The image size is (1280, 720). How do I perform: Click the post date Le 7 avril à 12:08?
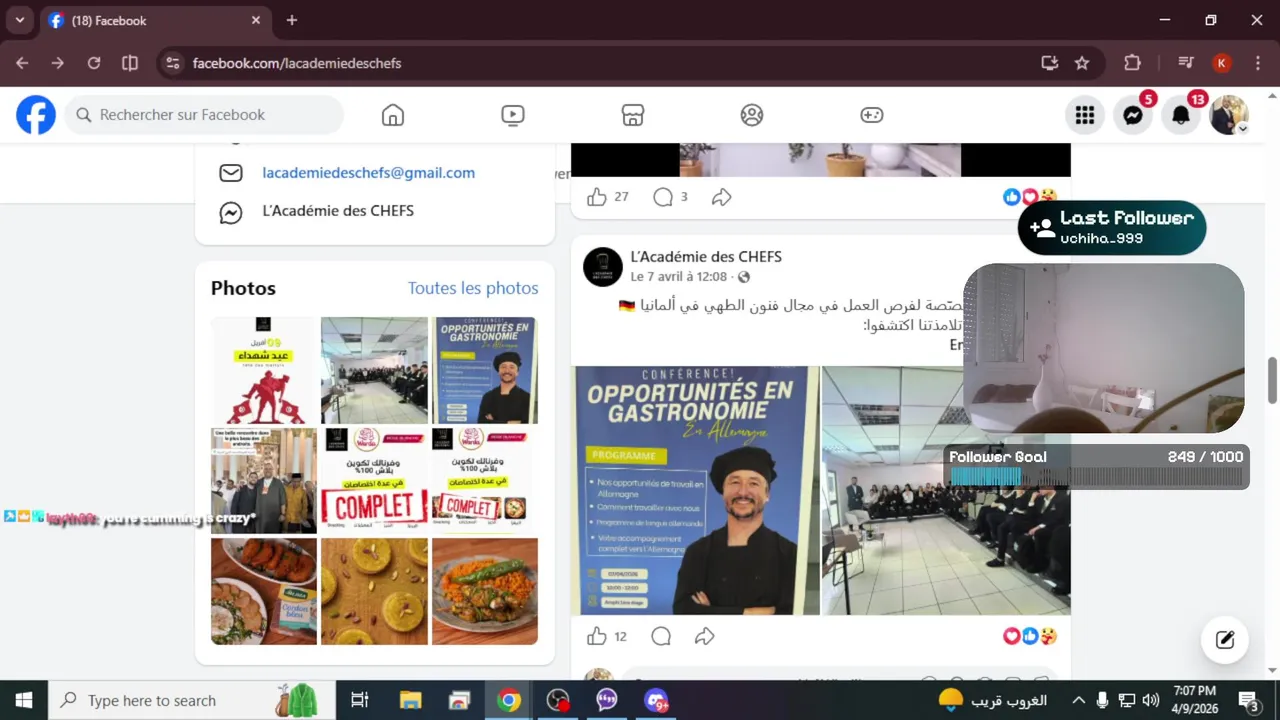[678, 277]
